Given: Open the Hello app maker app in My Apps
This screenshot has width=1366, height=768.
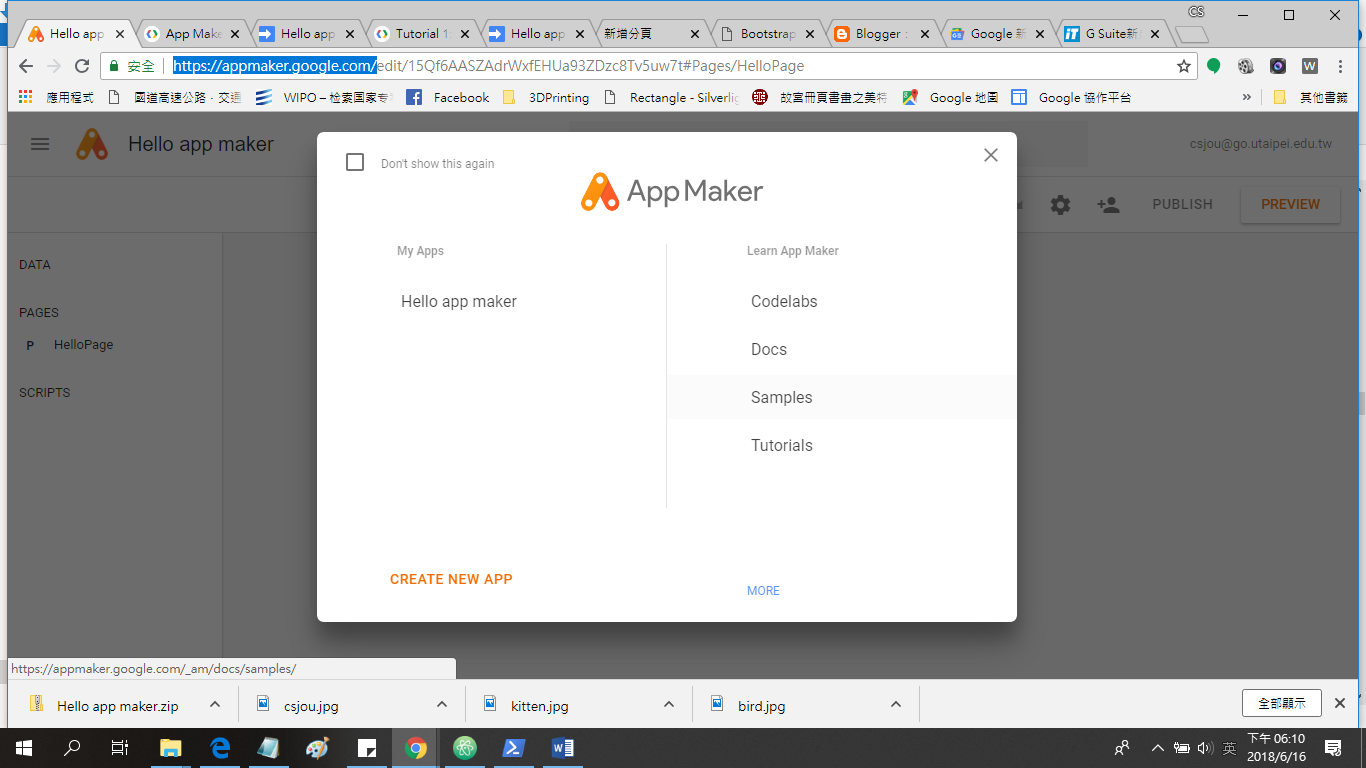Looking at the screenshot, I should click(x=459, y=301).
